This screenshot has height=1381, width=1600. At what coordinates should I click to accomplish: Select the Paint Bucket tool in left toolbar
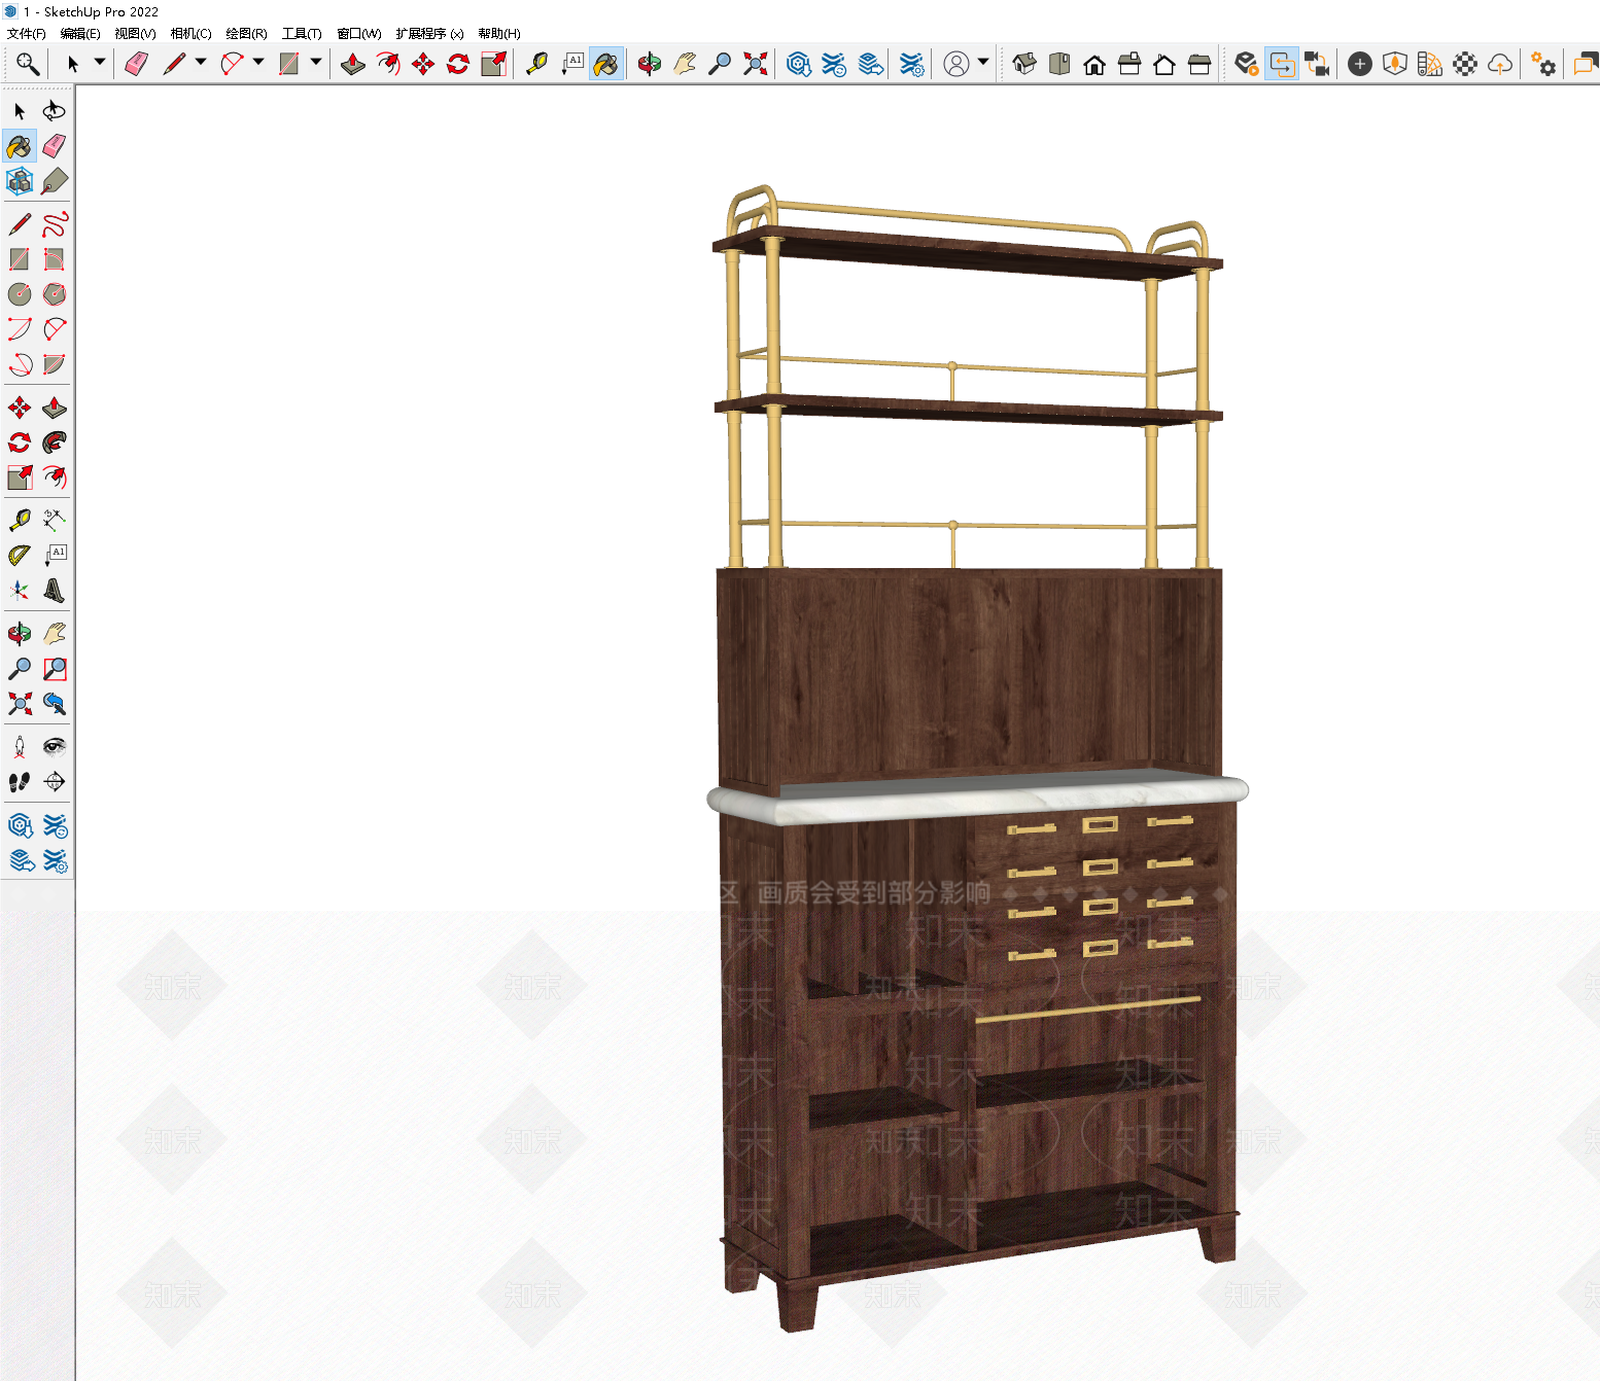coord(19,146)
